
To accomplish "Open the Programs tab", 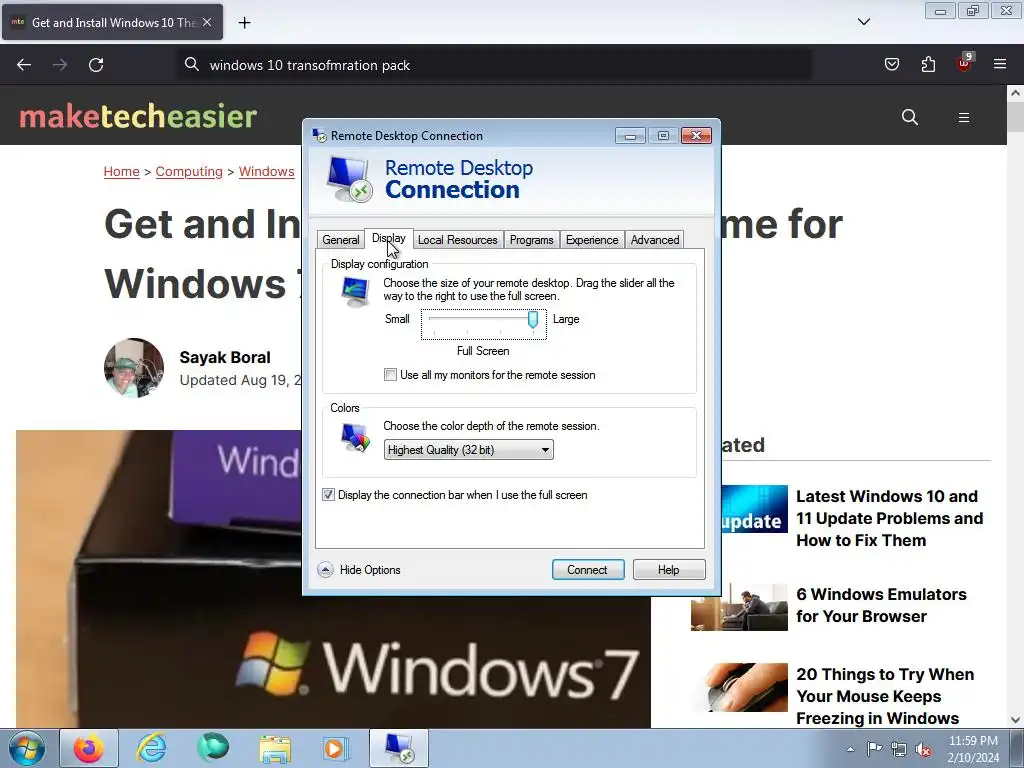I will [x=532, y=240].
